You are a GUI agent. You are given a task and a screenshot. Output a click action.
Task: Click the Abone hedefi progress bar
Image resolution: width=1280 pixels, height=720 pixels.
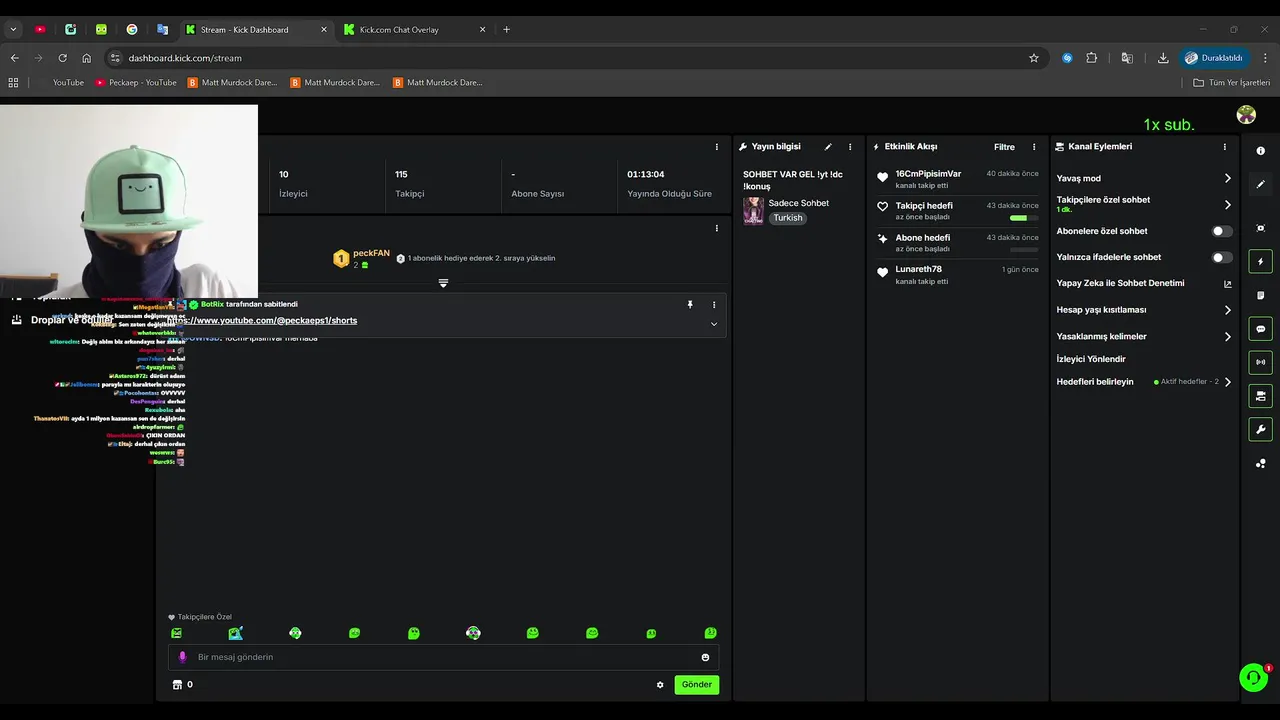(x=1024, y=250)
